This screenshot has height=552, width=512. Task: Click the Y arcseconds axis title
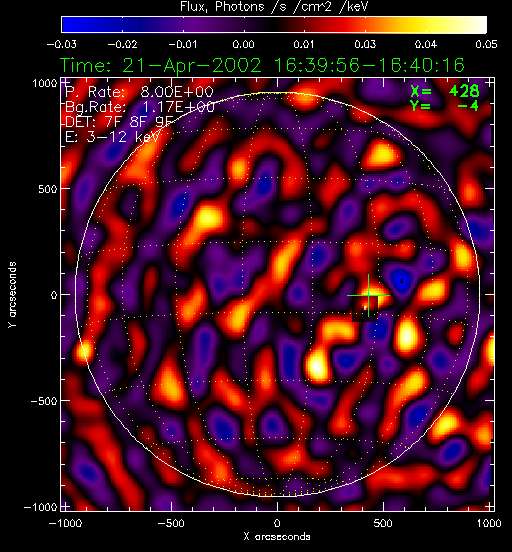12,295
